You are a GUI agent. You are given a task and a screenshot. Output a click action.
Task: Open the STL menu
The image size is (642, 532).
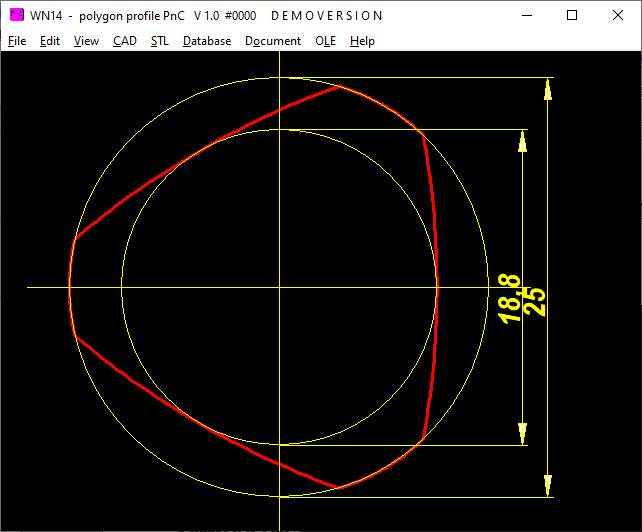coord(160,41)
